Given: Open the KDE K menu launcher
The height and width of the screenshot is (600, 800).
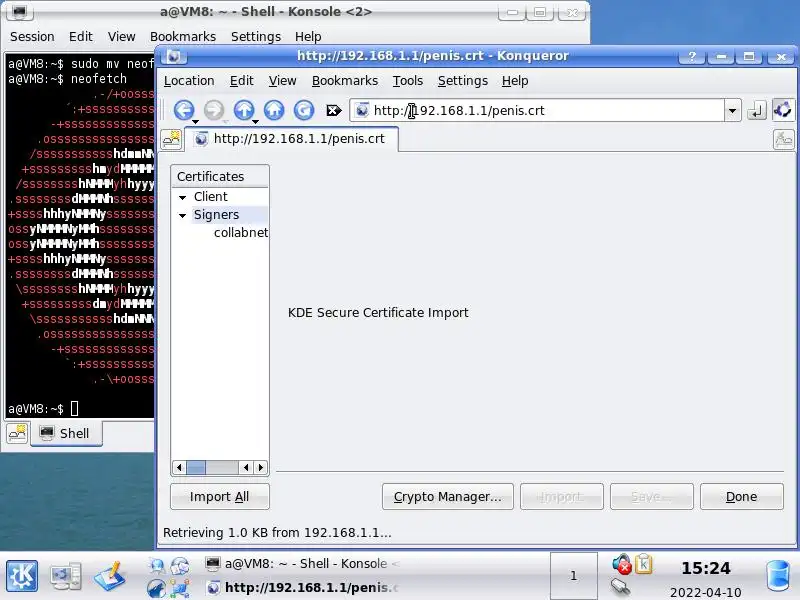Looking at the screenshot, I should (x=21, y=576).
